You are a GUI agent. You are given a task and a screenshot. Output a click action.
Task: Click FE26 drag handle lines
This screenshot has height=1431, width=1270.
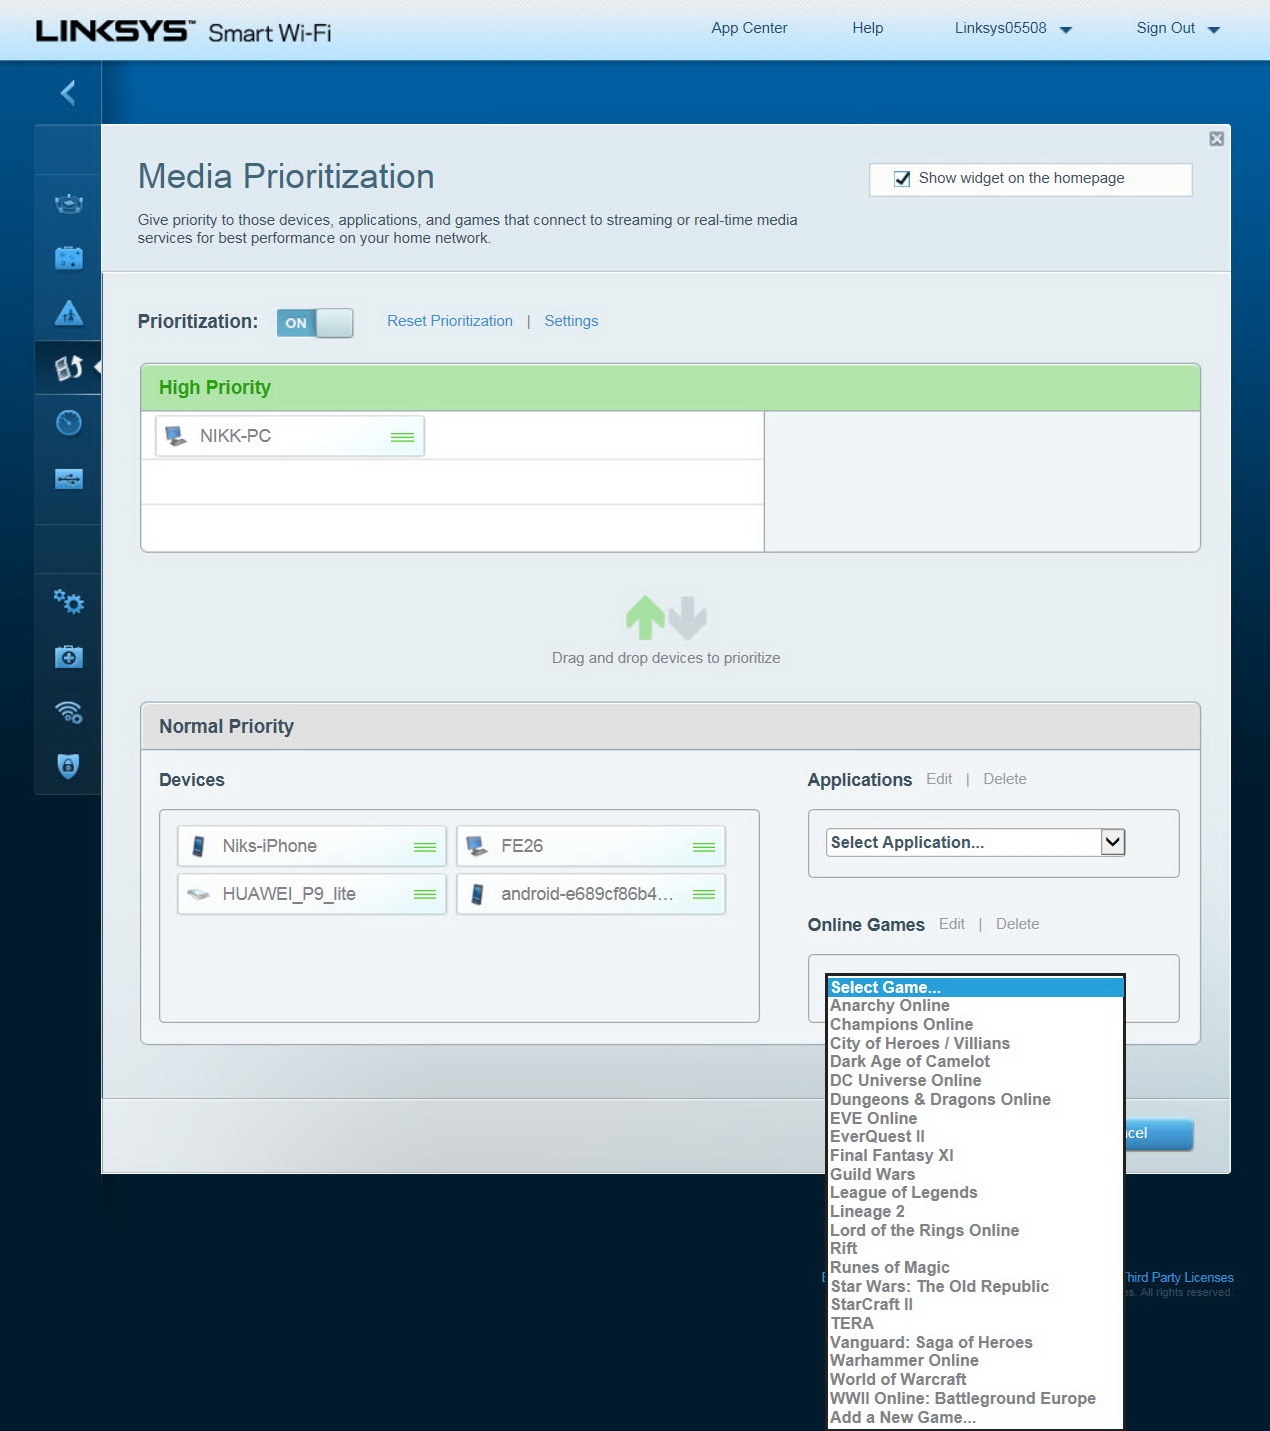(x=704, y=847)
